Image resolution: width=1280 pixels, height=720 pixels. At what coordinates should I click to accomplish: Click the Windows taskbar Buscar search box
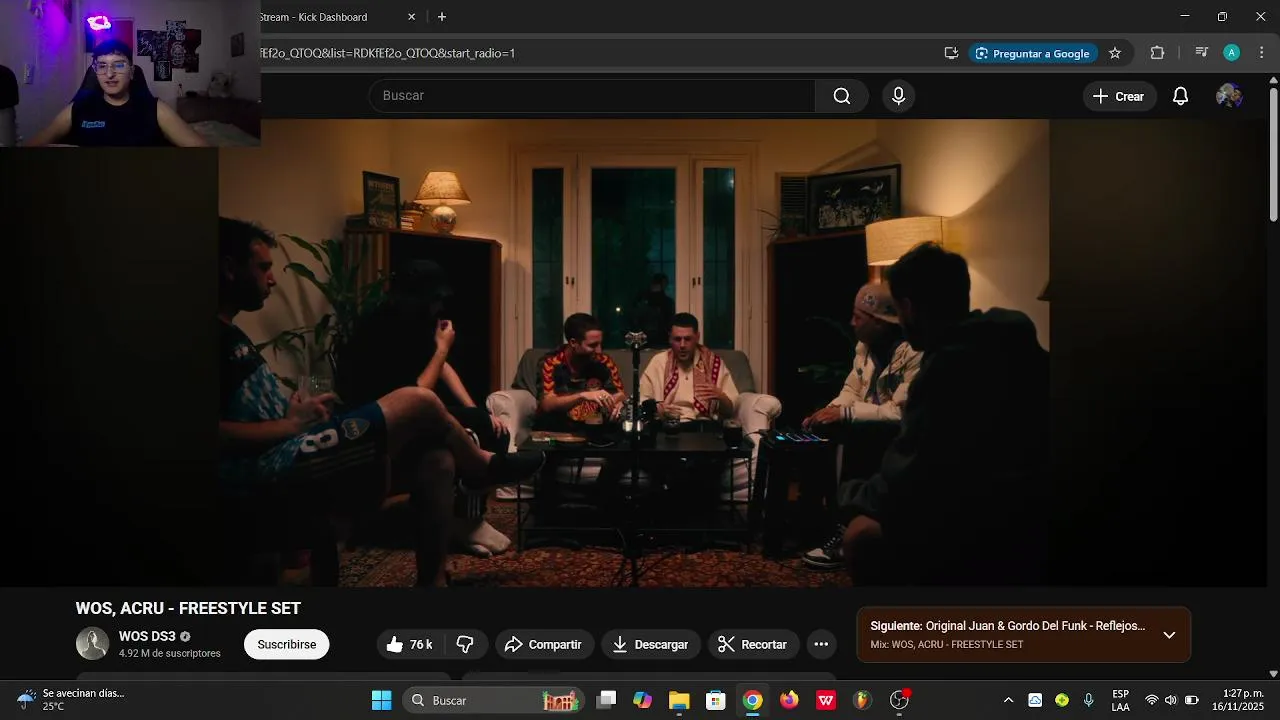(492, 700)
